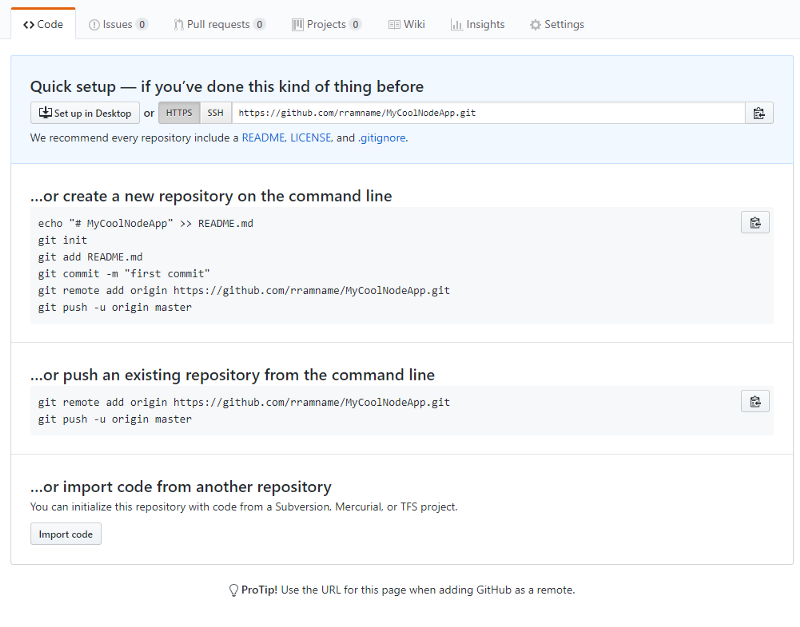Copy the new repository command block
Image resolution: width=800 pixels, height=627 pixels.
[x=755, y=222]
